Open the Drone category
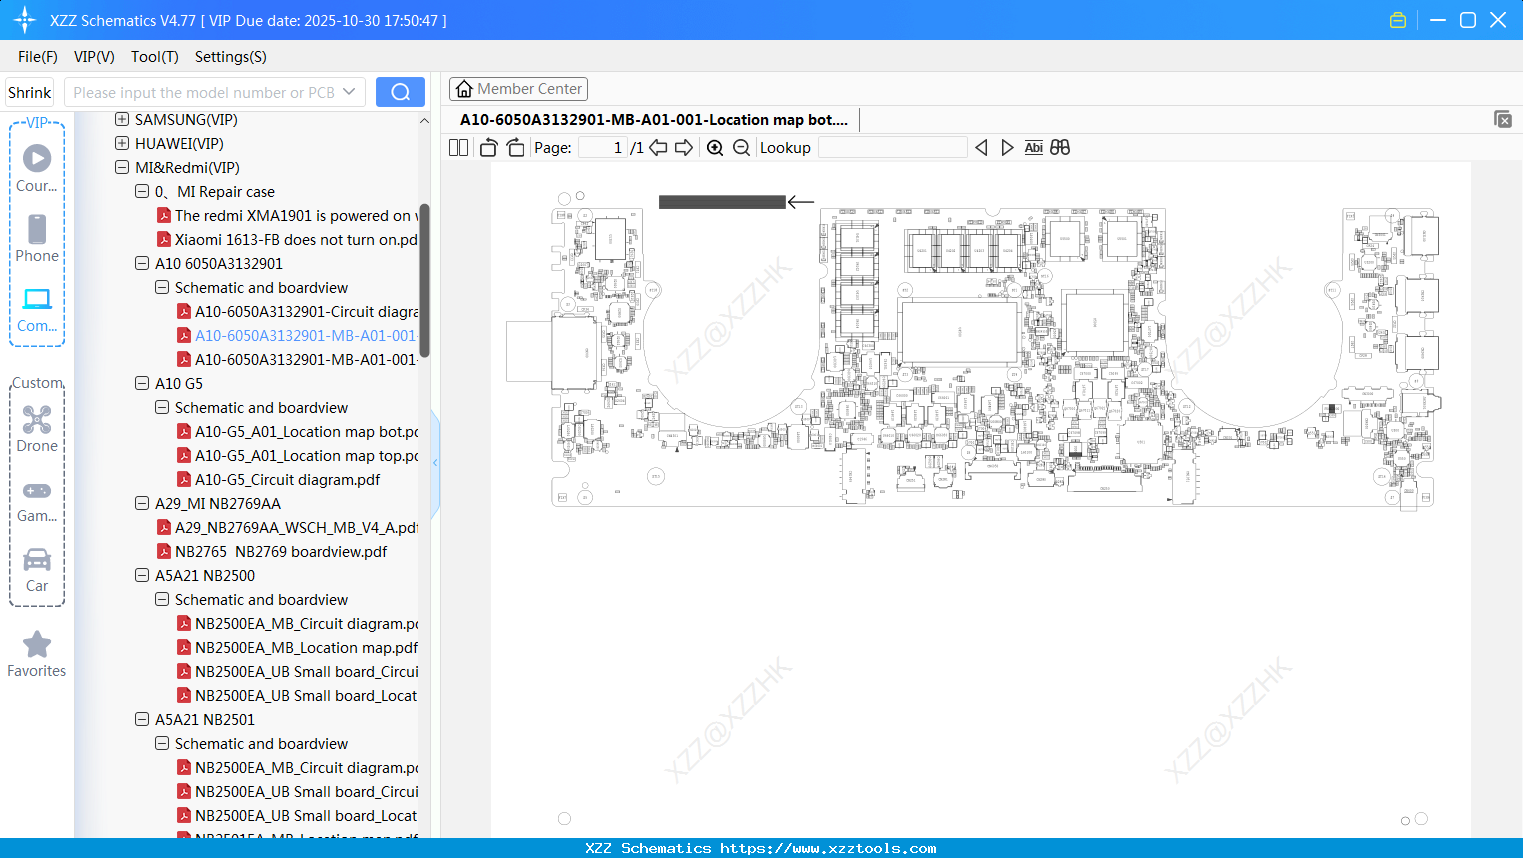 [x=37, y=428]
